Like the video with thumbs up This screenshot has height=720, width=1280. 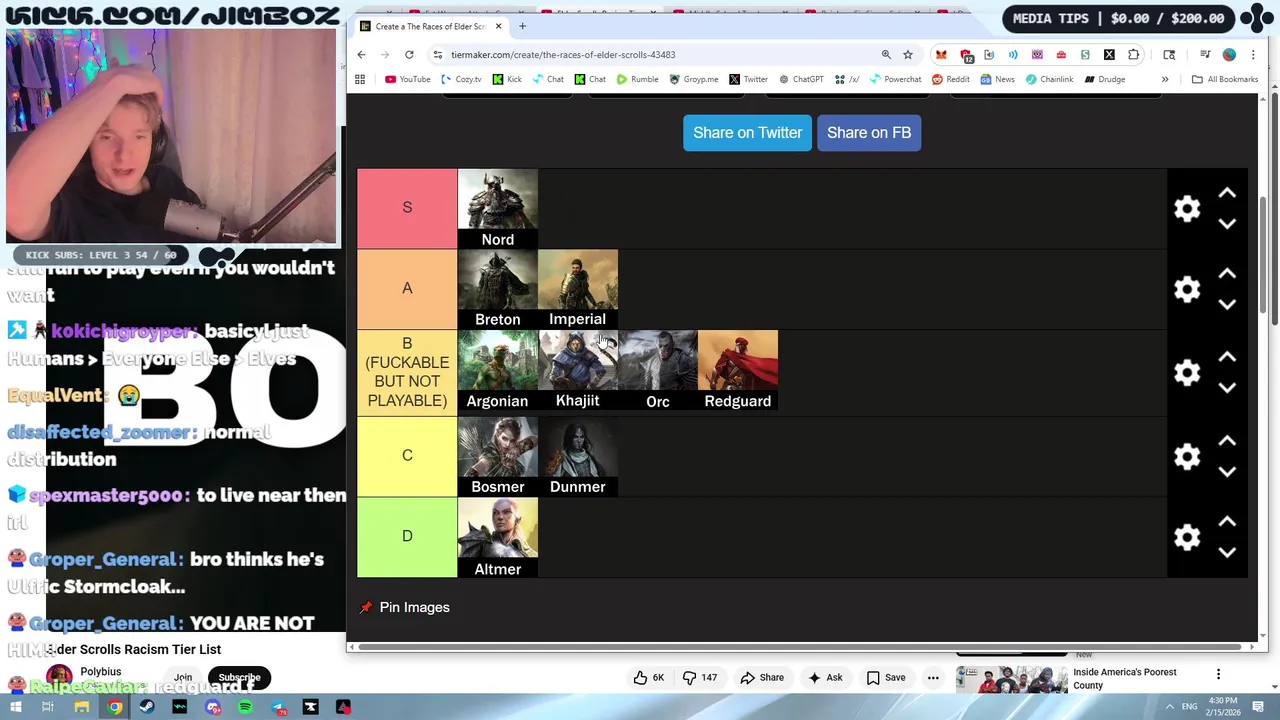click(x=649, y=678)
